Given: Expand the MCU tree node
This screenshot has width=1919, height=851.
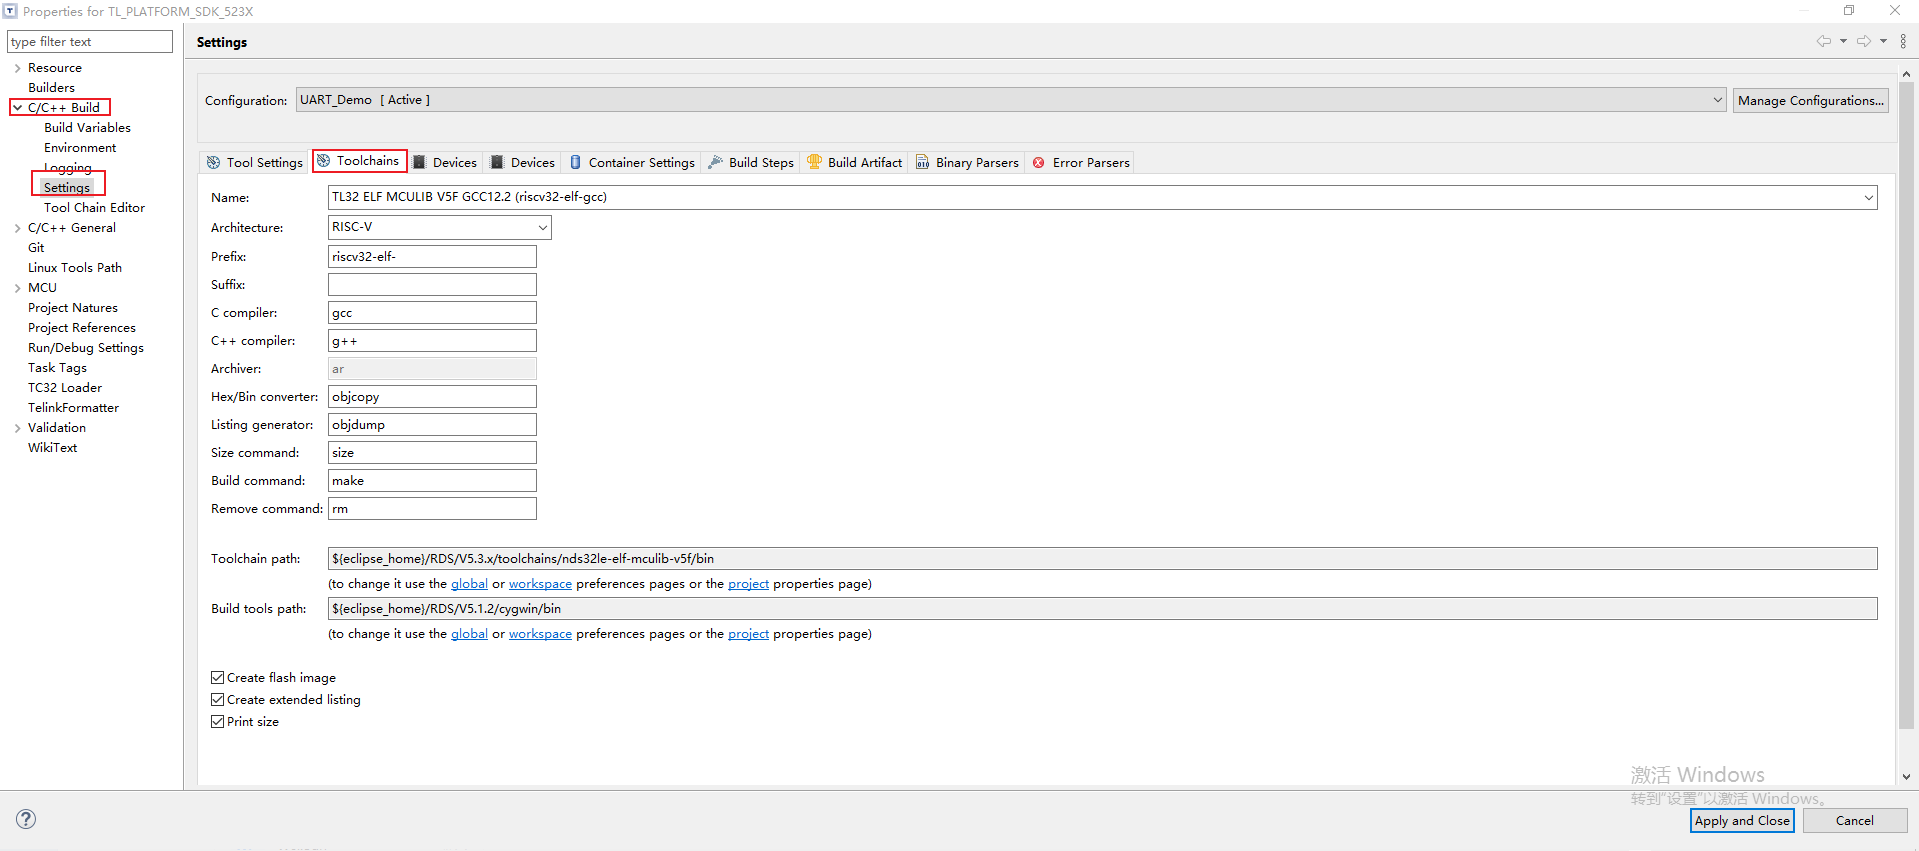Looking at the screenshot, I should 18,288.
